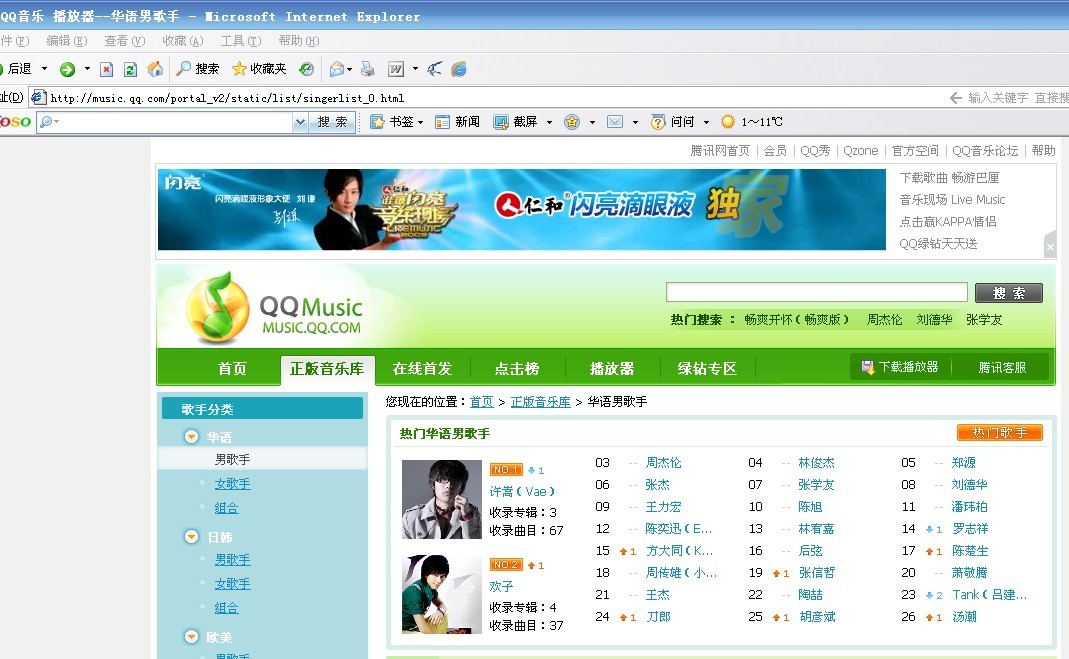The height and width of the screenshot is (659, 1069).
Task: Close the banner ad with the X
Action: tap(1051, 247)
